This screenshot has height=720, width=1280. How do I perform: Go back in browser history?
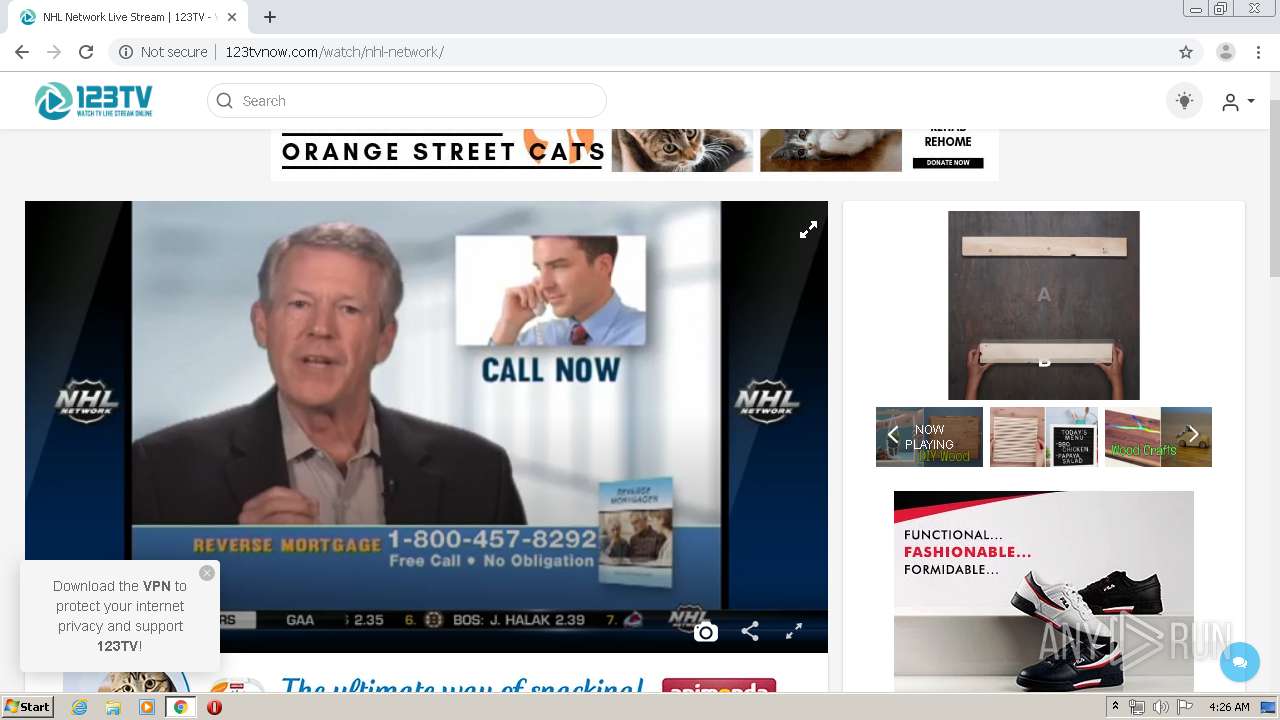[x=22, y=52]
